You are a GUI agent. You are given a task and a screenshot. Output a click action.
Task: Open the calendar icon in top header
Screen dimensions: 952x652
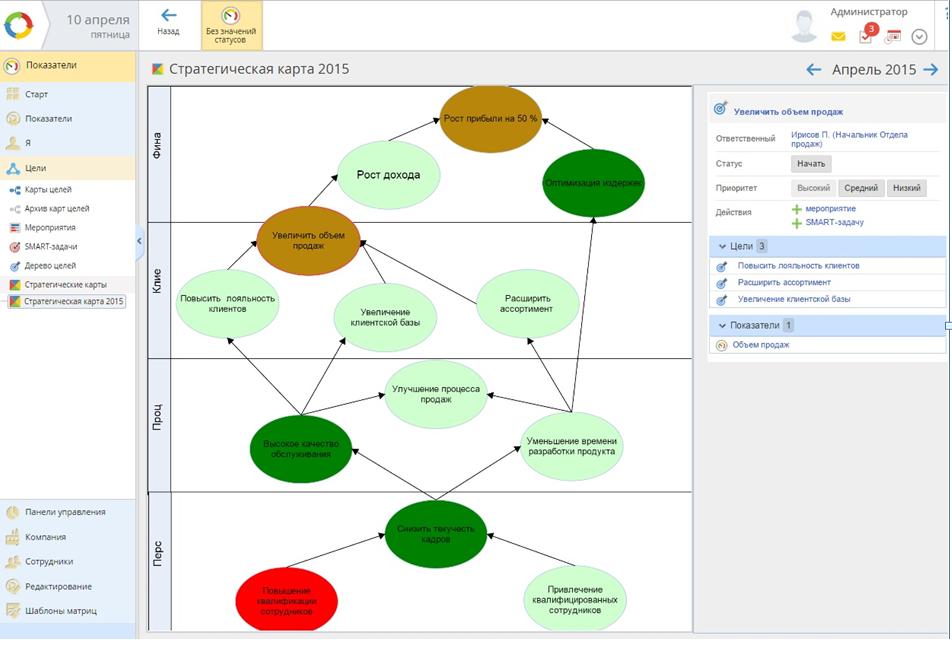click(893, 37)
